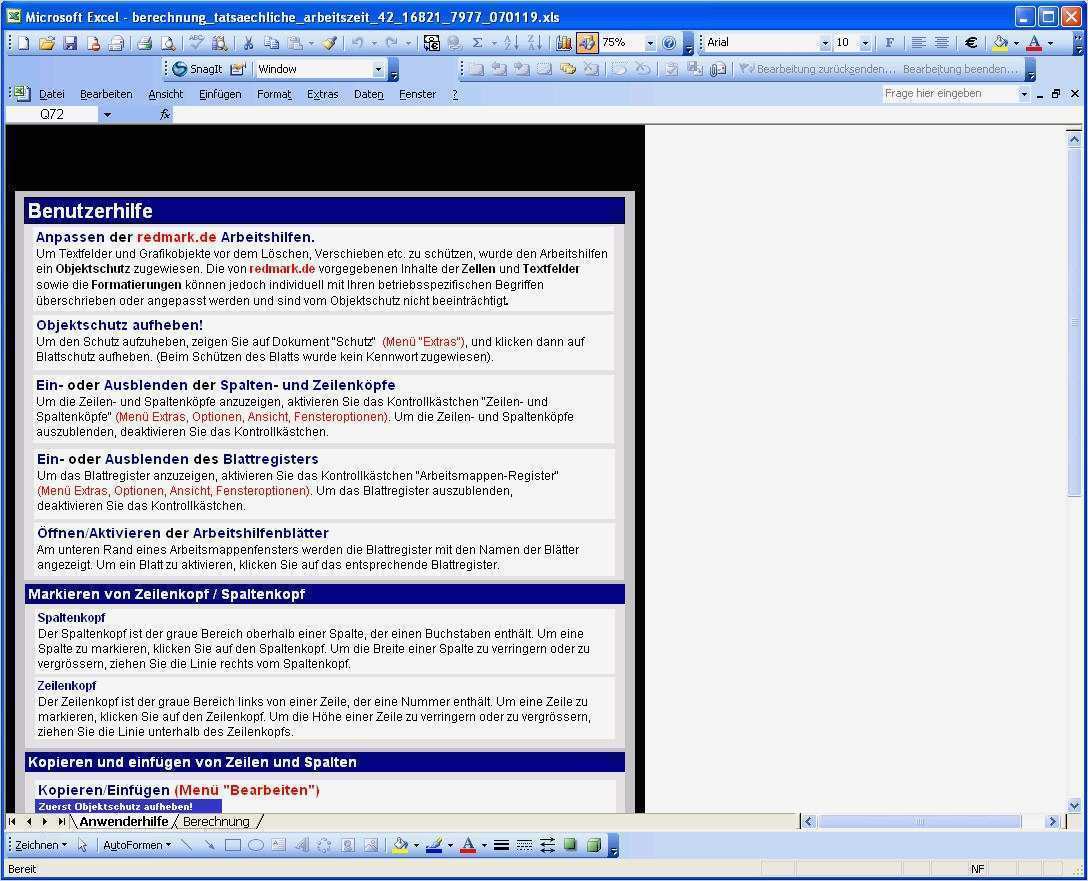Viewport: 1088px width, 881px height.
Task: Open the AutoFormen dropdown
Action: click(x=137, y=845)
